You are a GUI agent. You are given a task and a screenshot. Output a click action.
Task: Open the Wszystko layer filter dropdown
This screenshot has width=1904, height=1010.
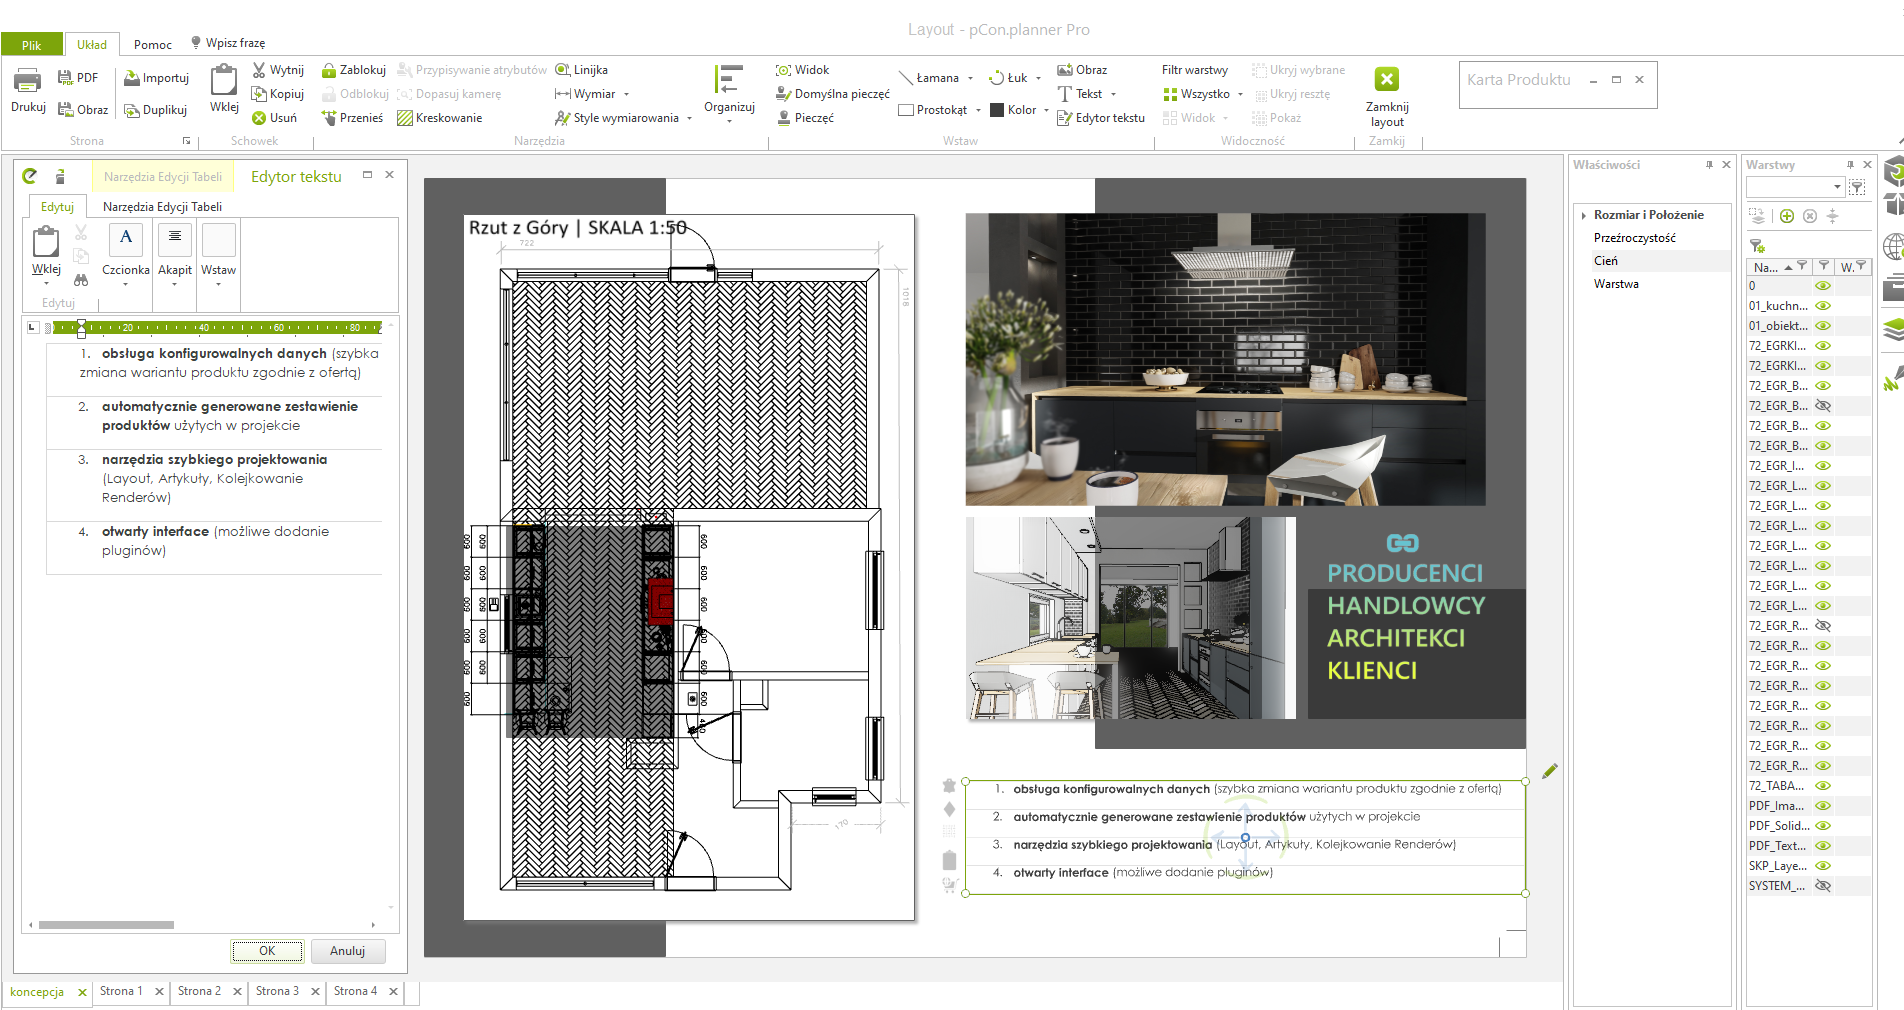coord(1240,94)
